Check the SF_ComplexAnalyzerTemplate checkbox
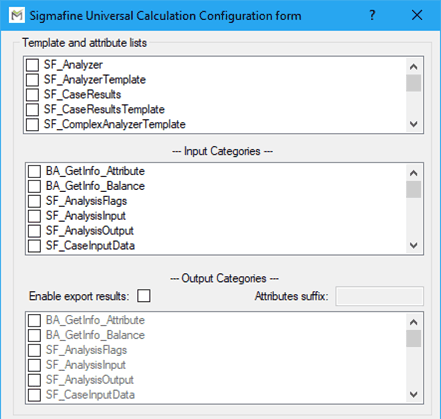Screen dimensions: 441x419 [x=32, y=124]
